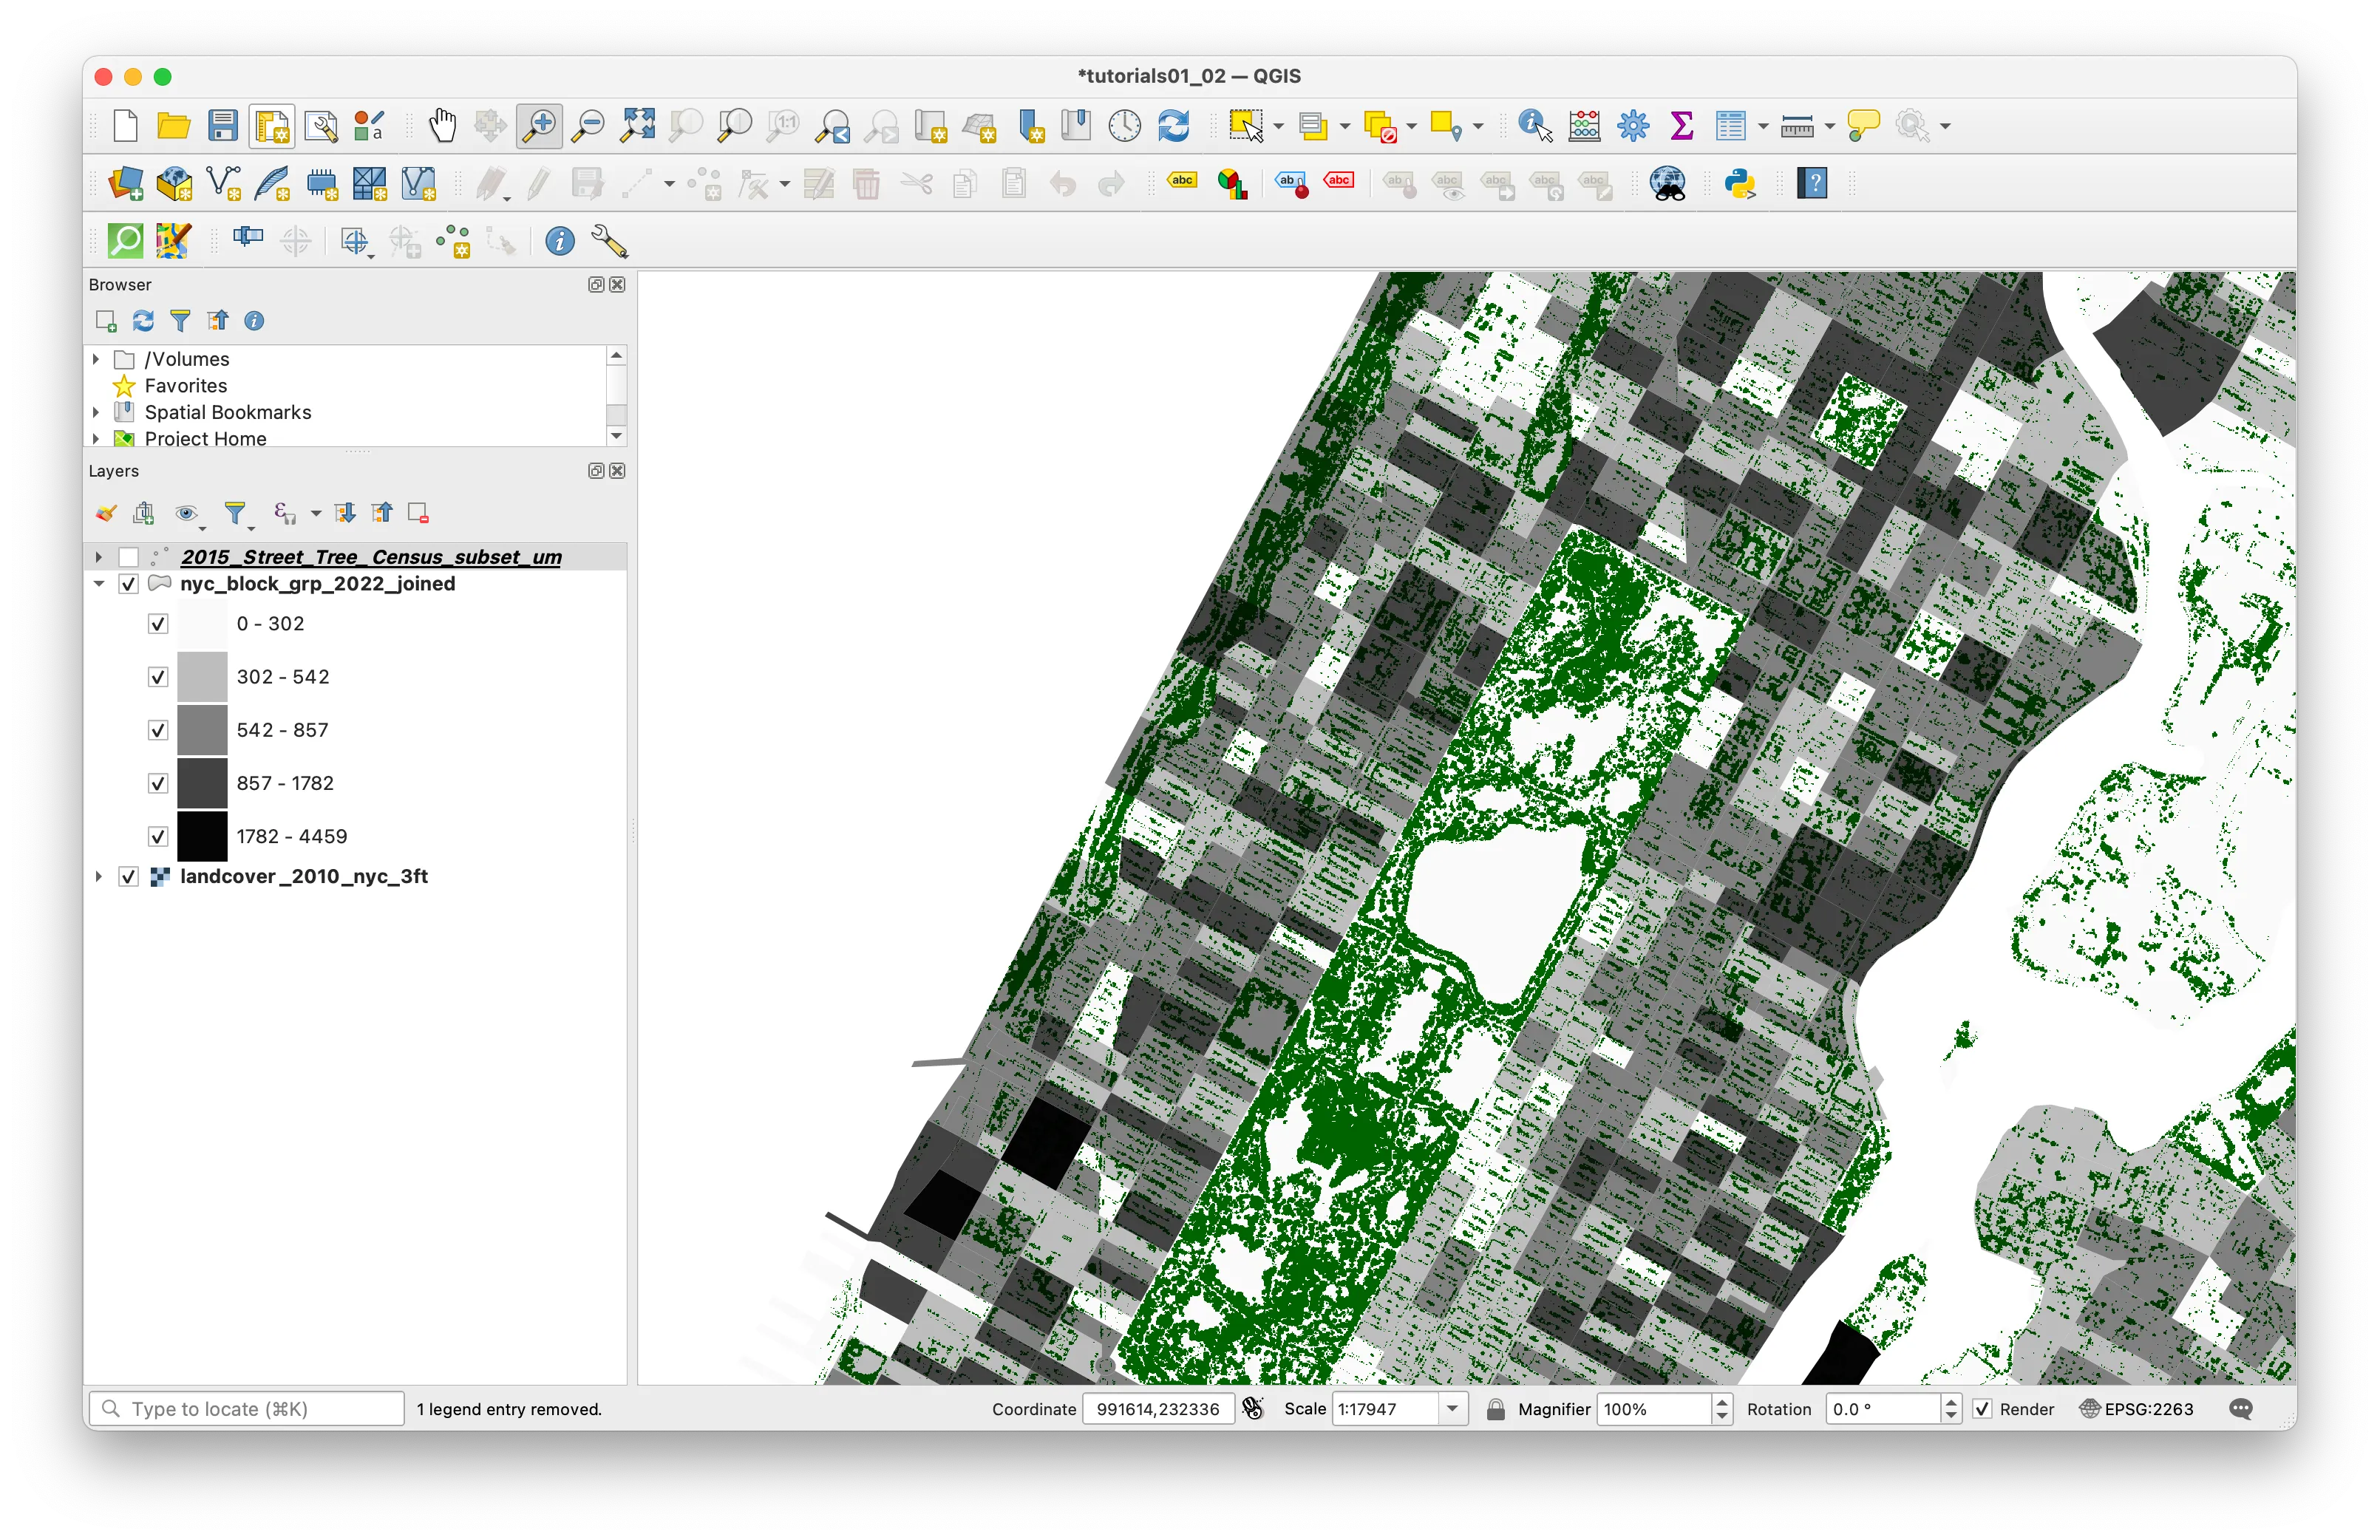The width and height of the screenshot is (2380, 1540).
Task: Open the Python console icon
Action: pyautogui.click(x=1740, y=184)
